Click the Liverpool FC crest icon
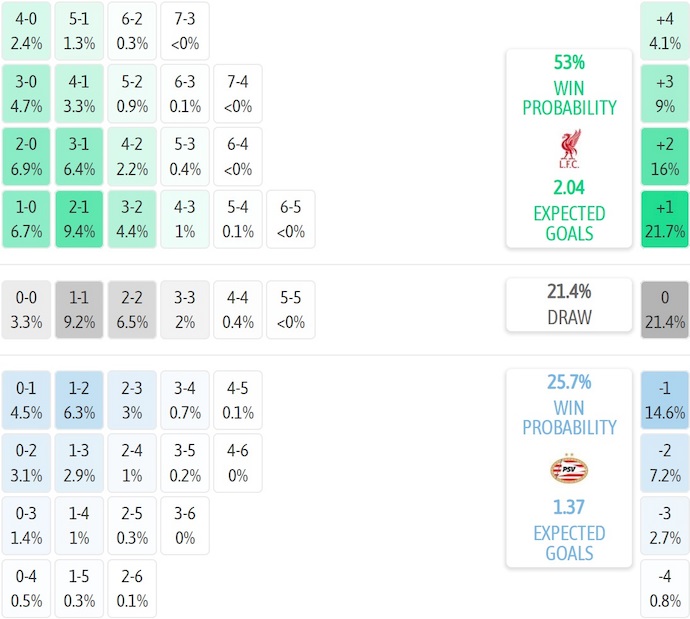 569,148
